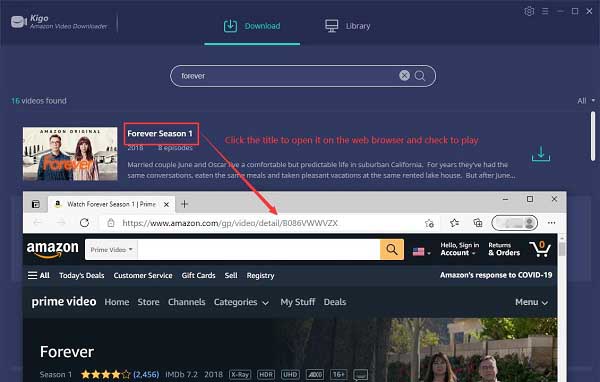Viewport: 600px width, 382px height.
Task: Open Prime Video search category dropdown
Action: pyautogui.click(x=111, y=250)
